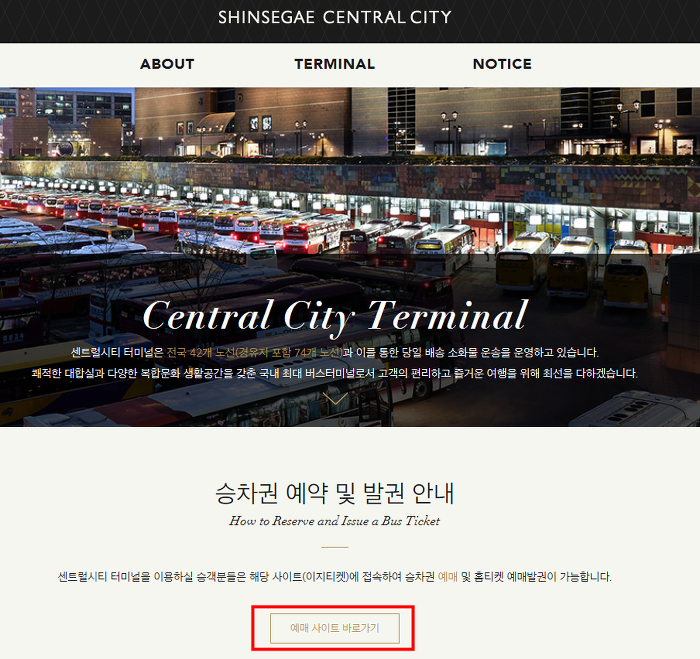This screenshot has height=659, width=700.
Task: Click the SHINSEGAE CENTRAL CITY logo
Action: tap(334, 17)
